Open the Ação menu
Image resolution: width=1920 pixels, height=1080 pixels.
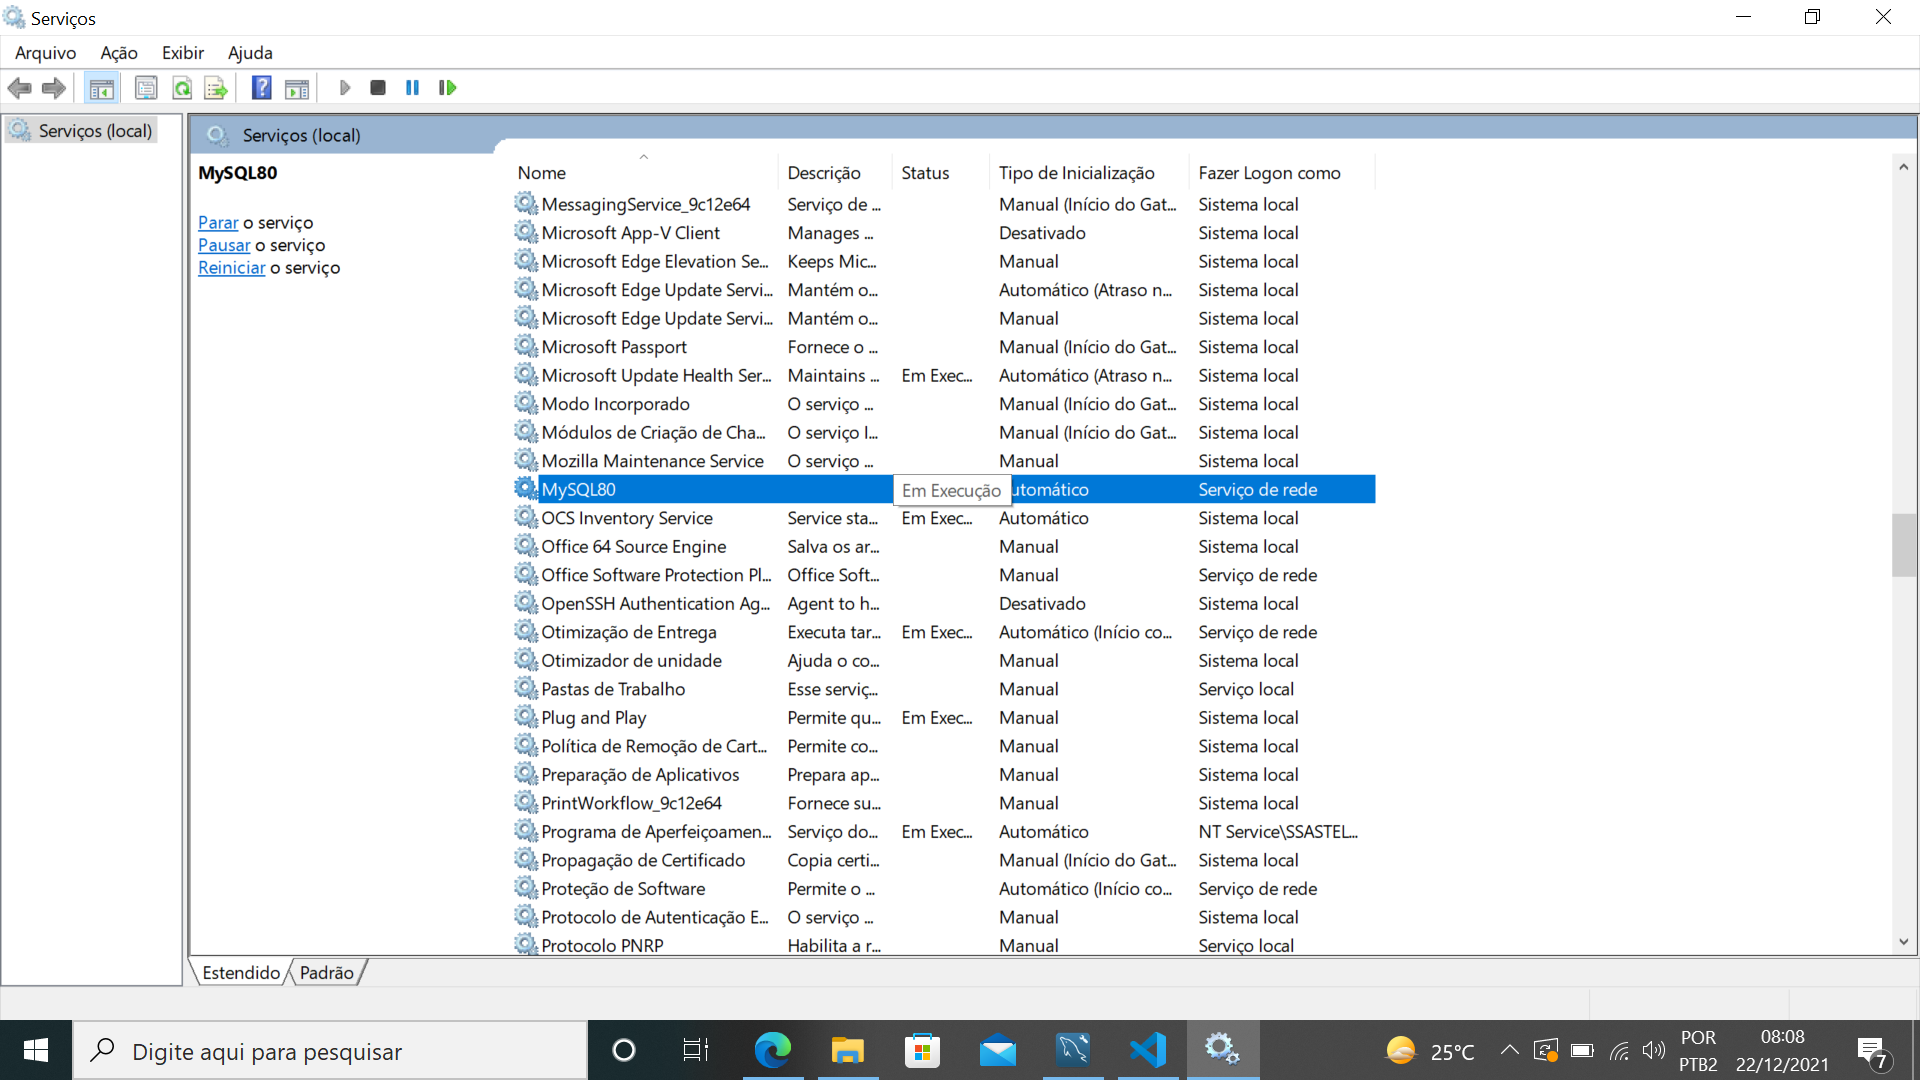119,53
